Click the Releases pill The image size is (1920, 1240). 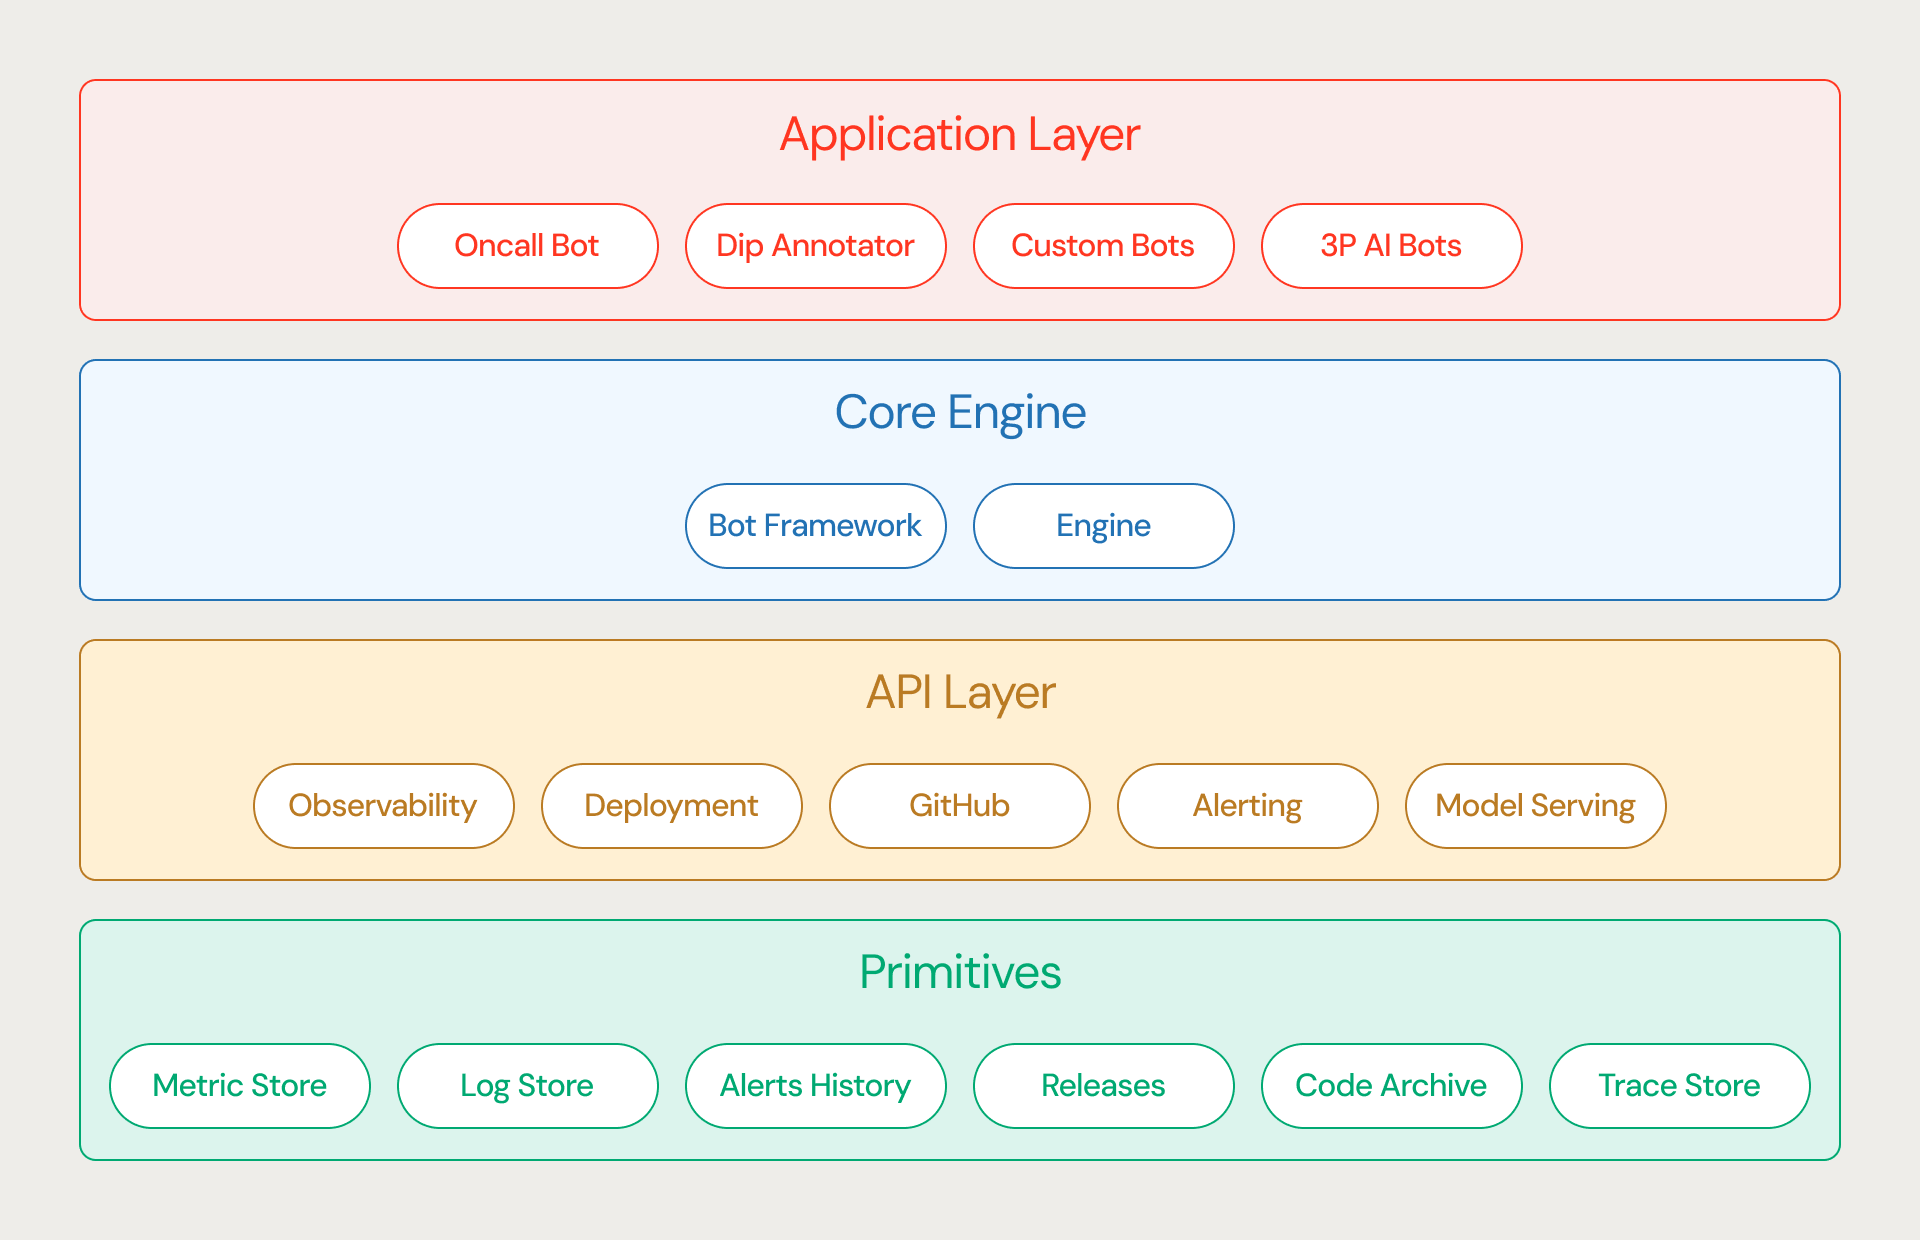point(1103,1086)
